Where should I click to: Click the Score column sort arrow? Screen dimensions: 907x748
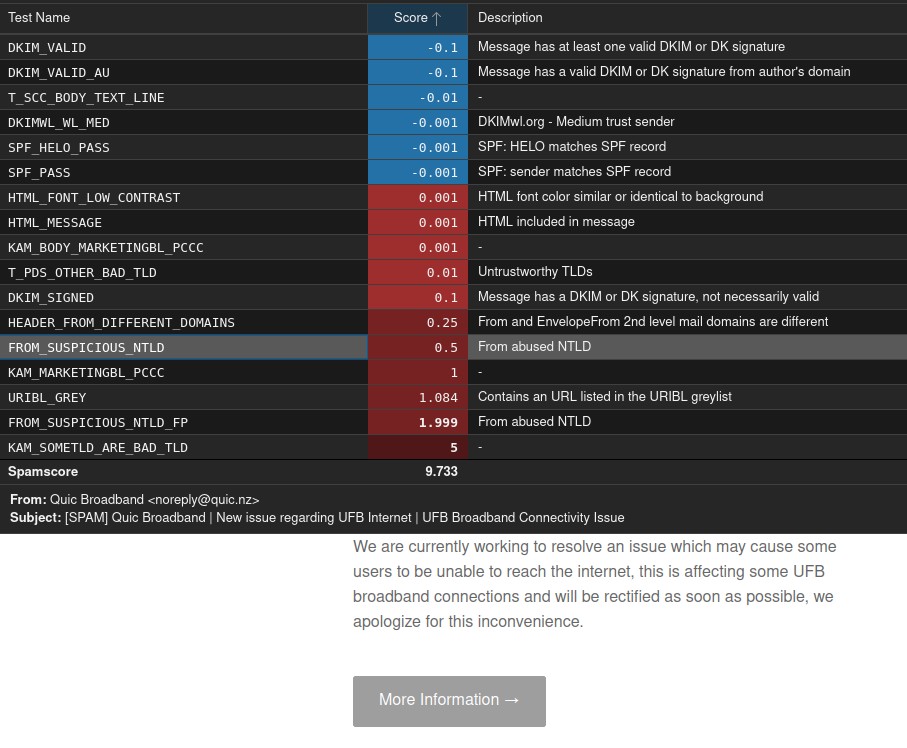tap(436, 18)
